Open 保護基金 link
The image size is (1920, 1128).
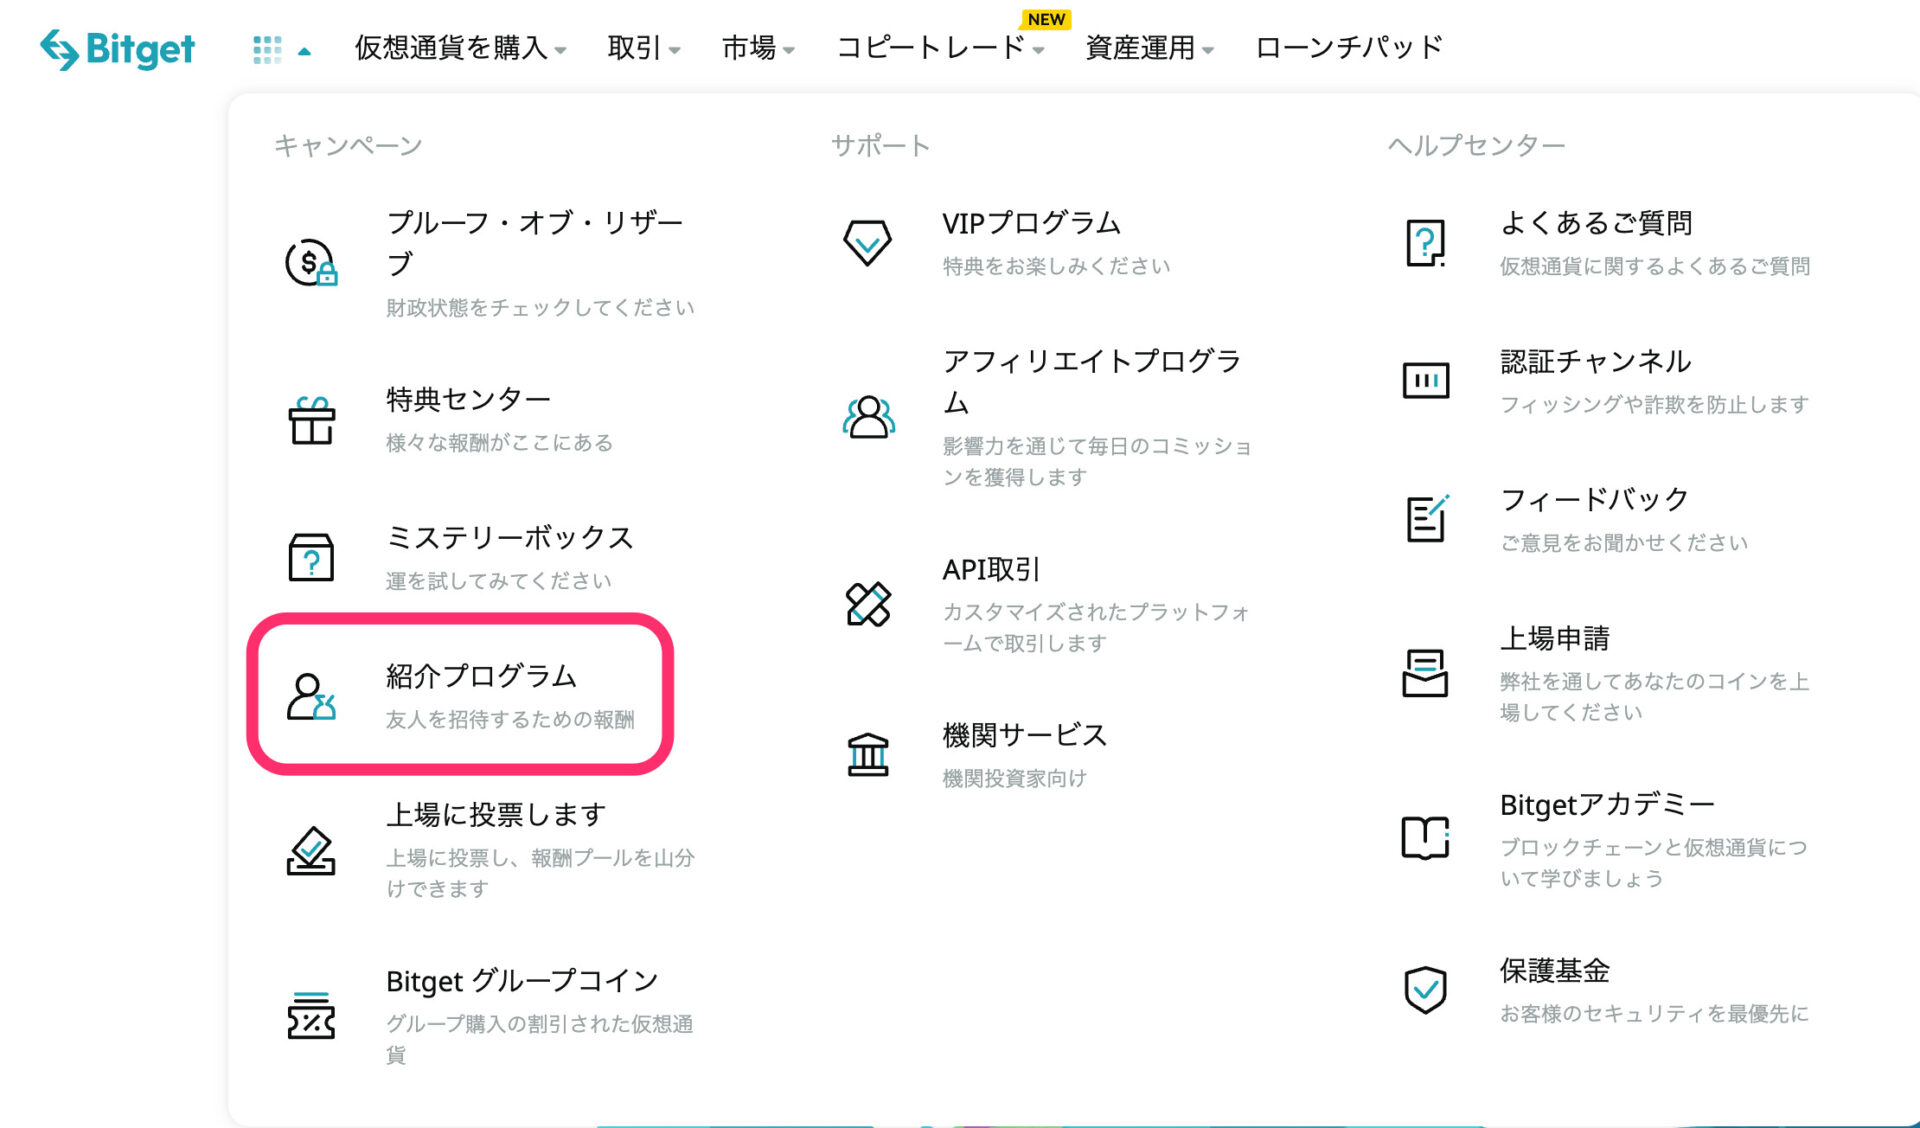coord(1555,970)
